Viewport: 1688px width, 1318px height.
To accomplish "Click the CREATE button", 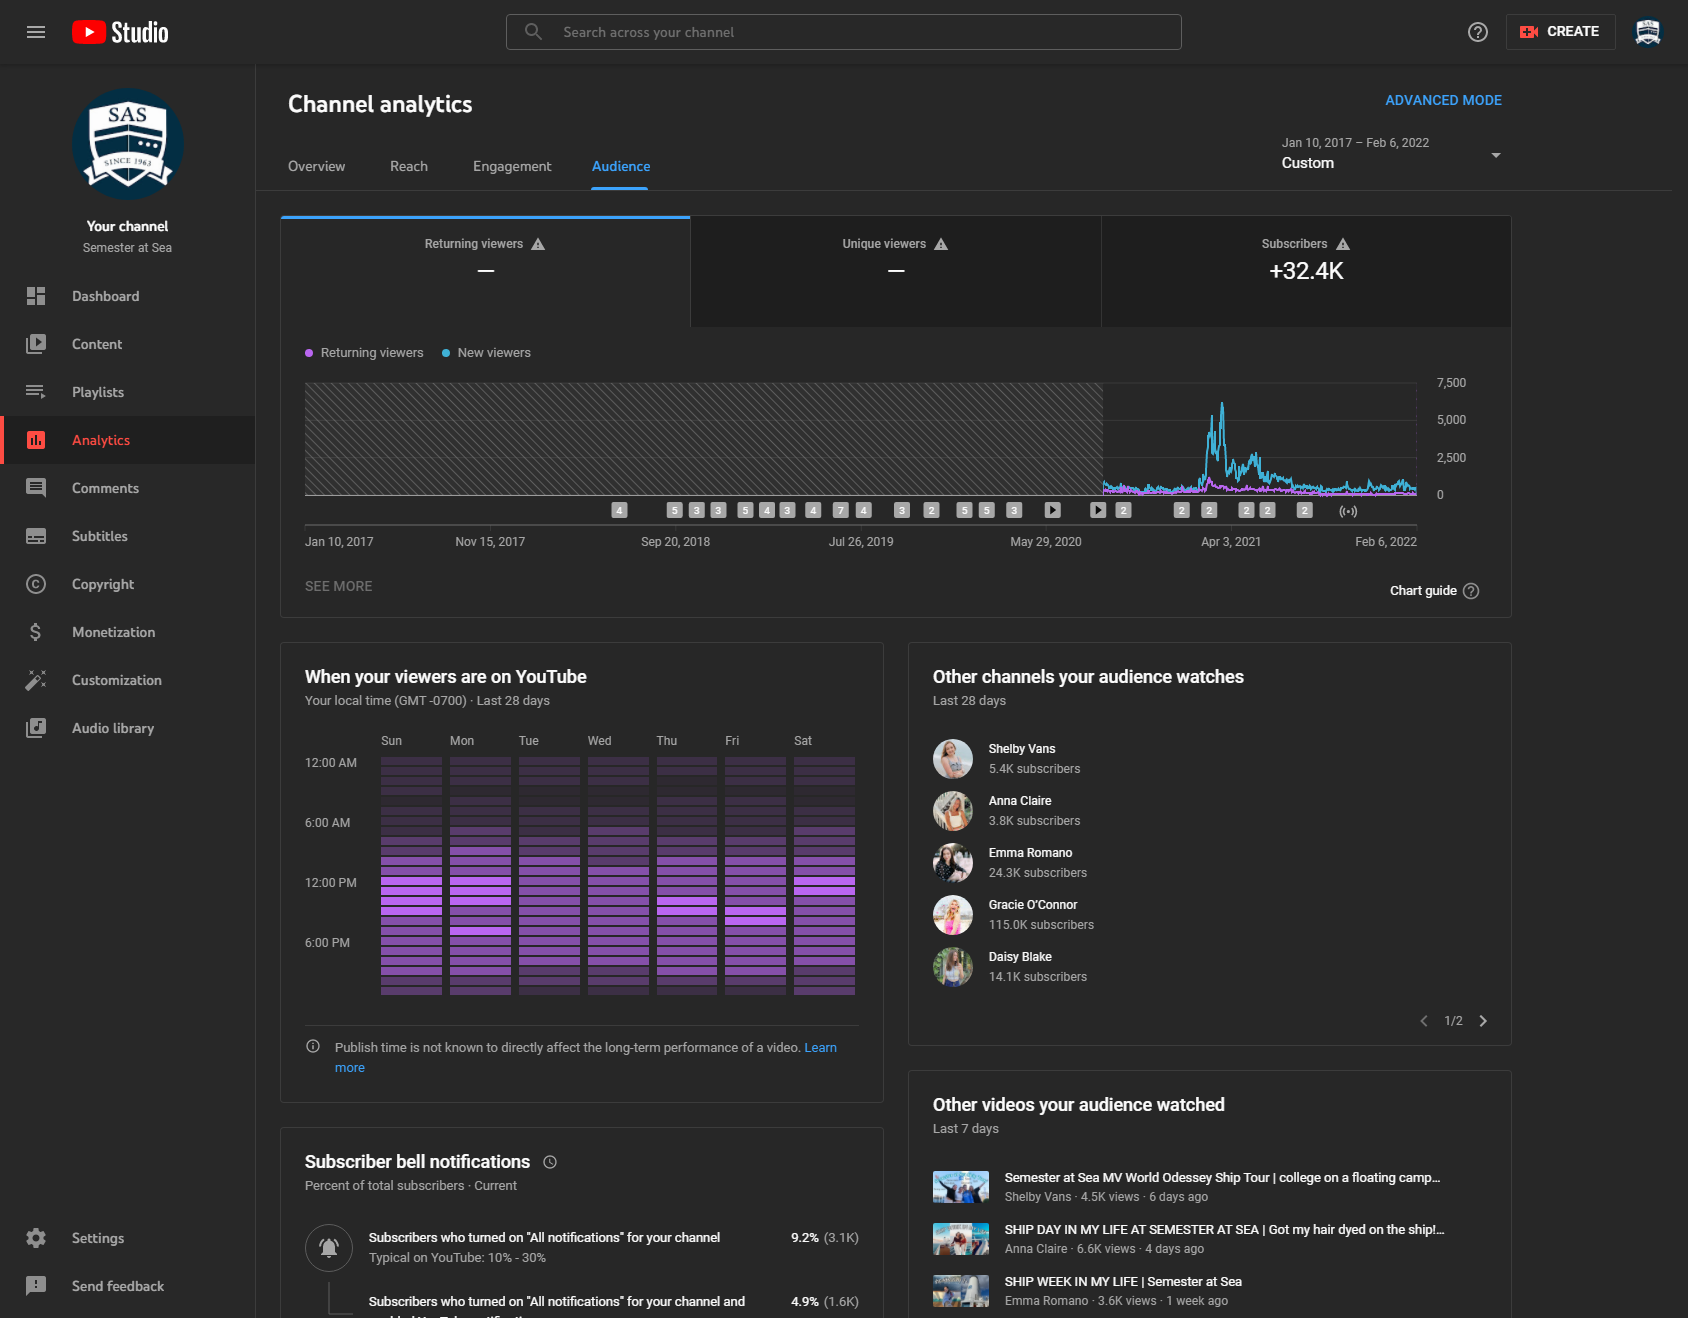I will click(x=1560, y=32).
